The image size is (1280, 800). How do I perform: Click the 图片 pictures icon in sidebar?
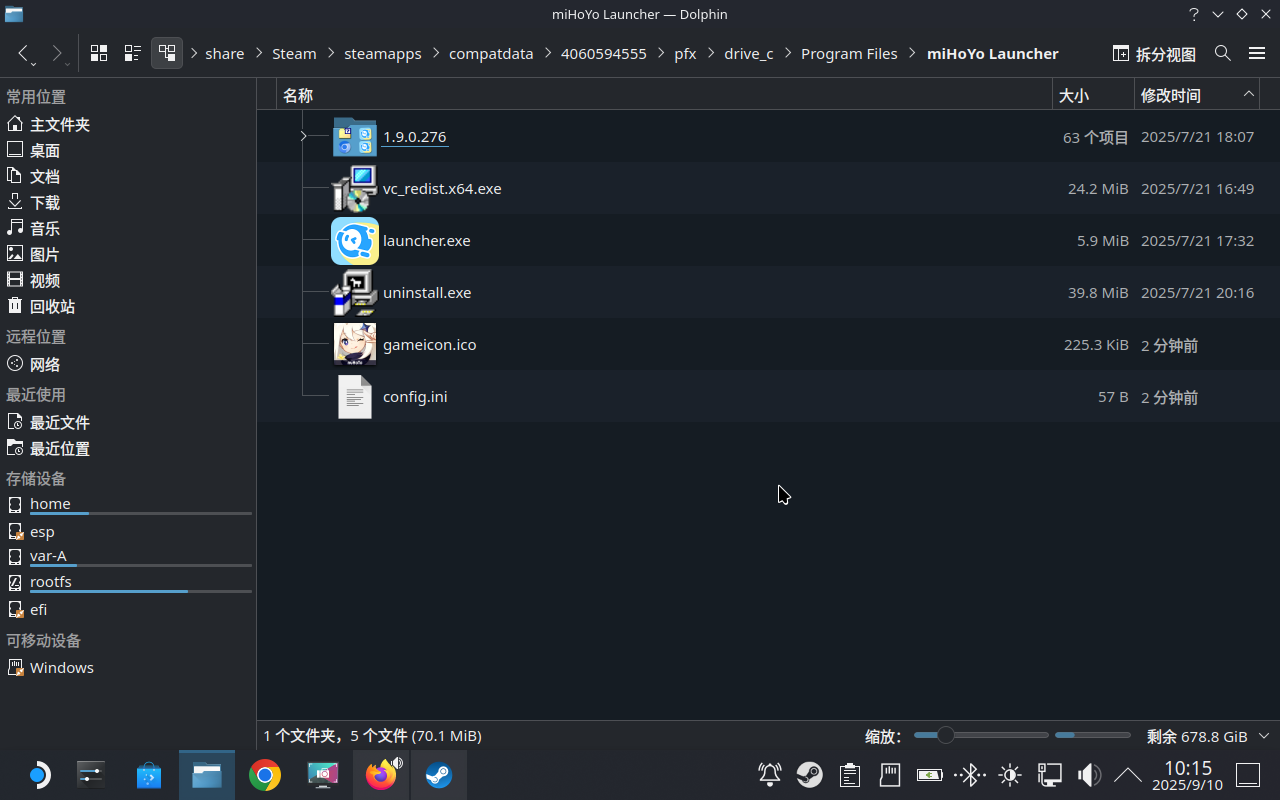pos(15,254)
